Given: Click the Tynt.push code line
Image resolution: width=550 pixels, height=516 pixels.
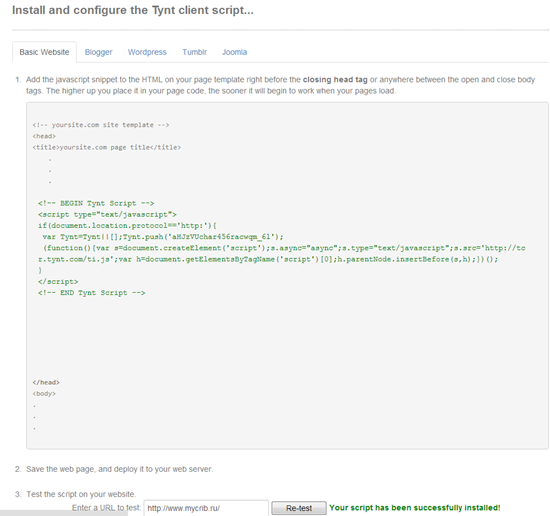Looking at the screenshot, I should pos(163,237).
